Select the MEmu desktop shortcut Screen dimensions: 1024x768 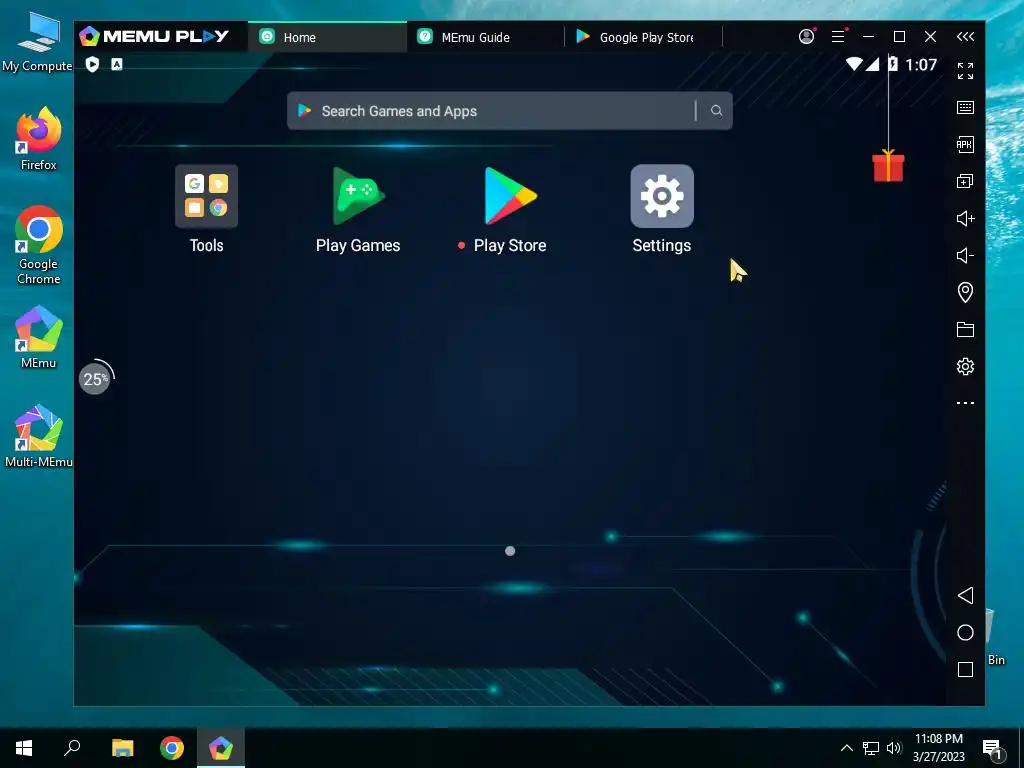point(39,338)
